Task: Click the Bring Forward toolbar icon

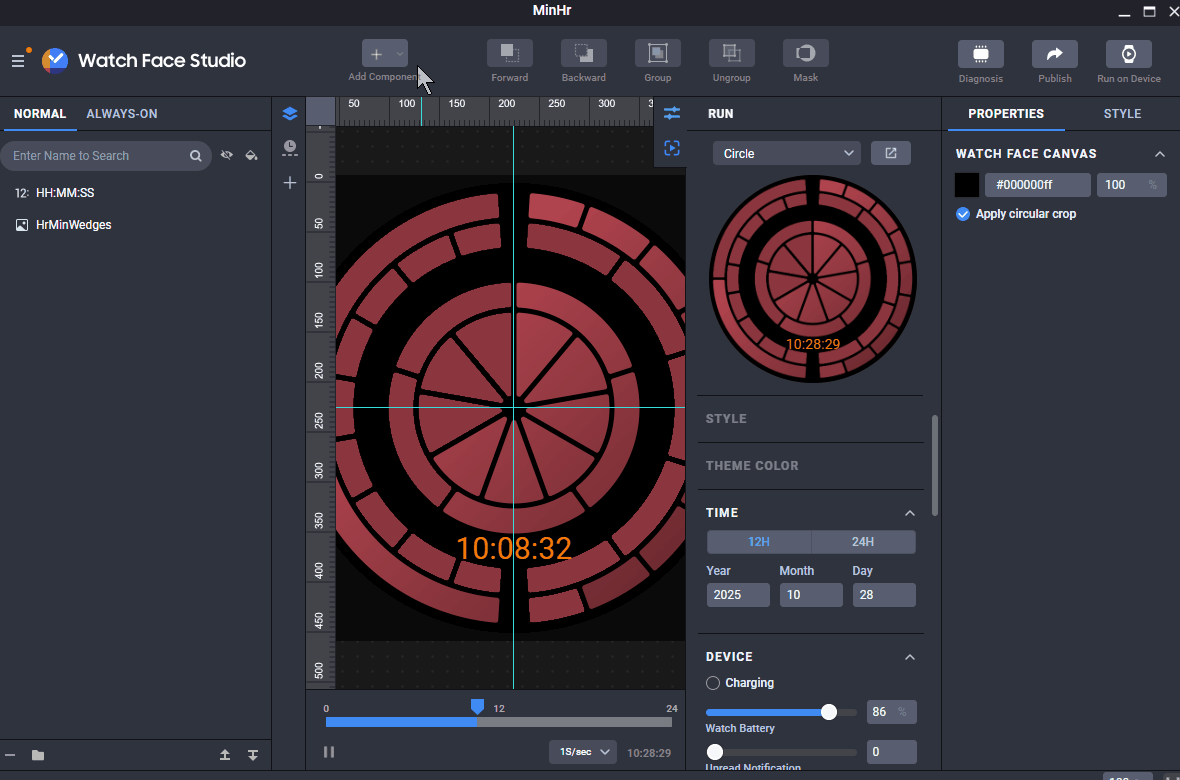Action: pos(509,54)
